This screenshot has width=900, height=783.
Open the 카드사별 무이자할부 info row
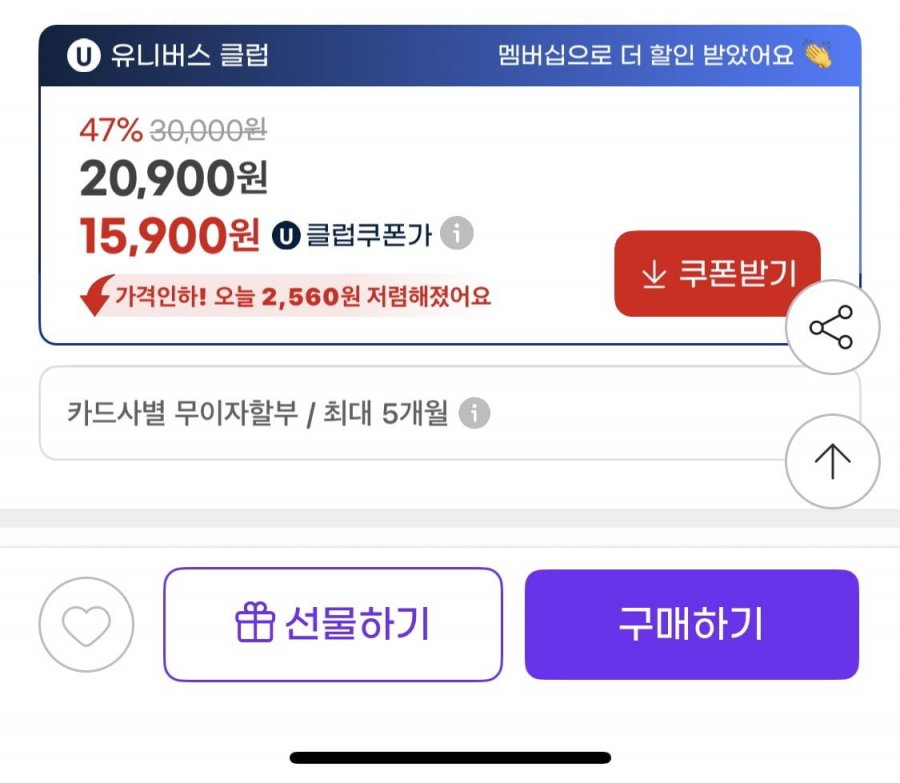[x=449, y=413]
